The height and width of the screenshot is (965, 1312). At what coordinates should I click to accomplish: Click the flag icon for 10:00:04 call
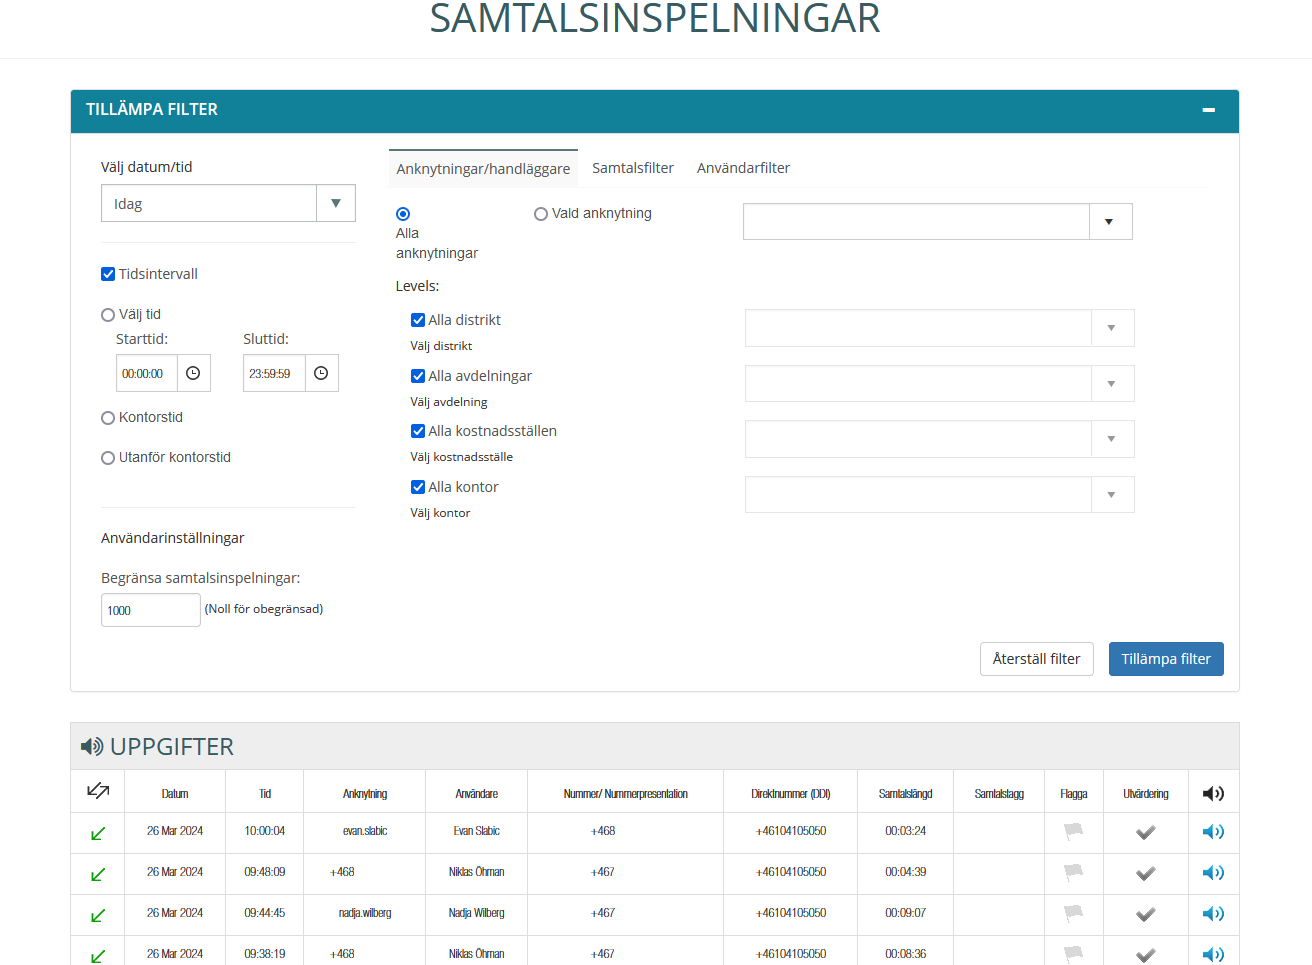1073,831
